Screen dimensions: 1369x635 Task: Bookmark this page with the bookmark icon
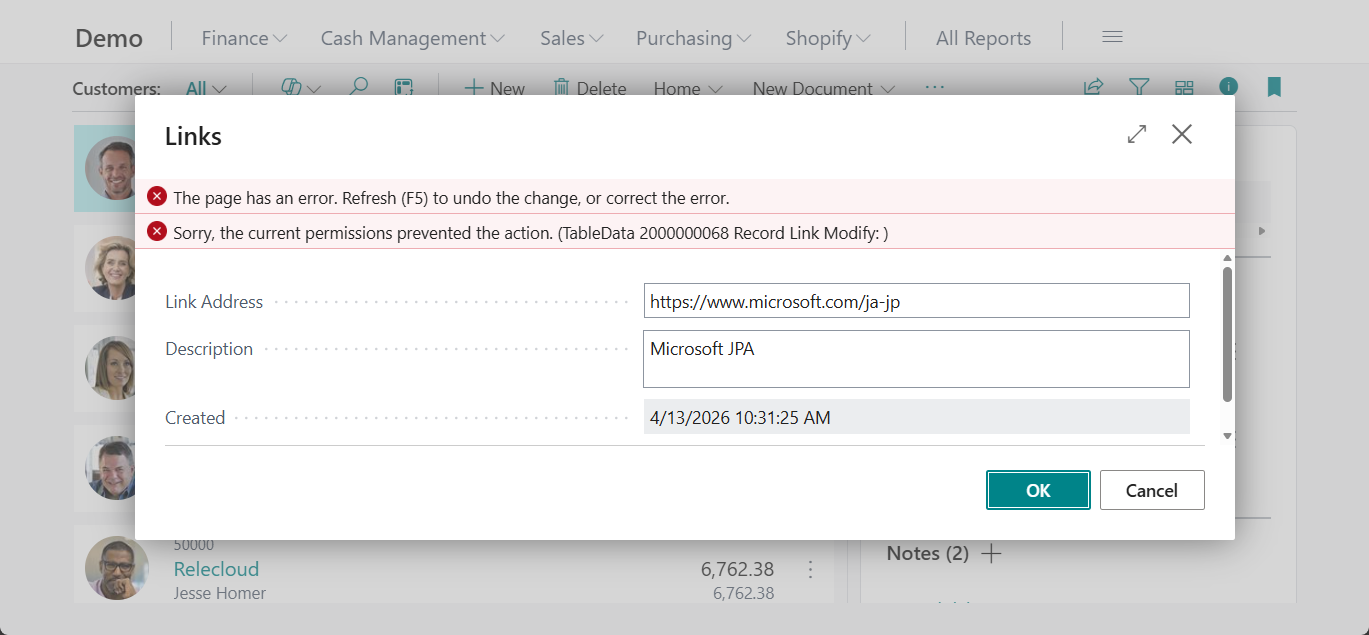coord(1274,87)
